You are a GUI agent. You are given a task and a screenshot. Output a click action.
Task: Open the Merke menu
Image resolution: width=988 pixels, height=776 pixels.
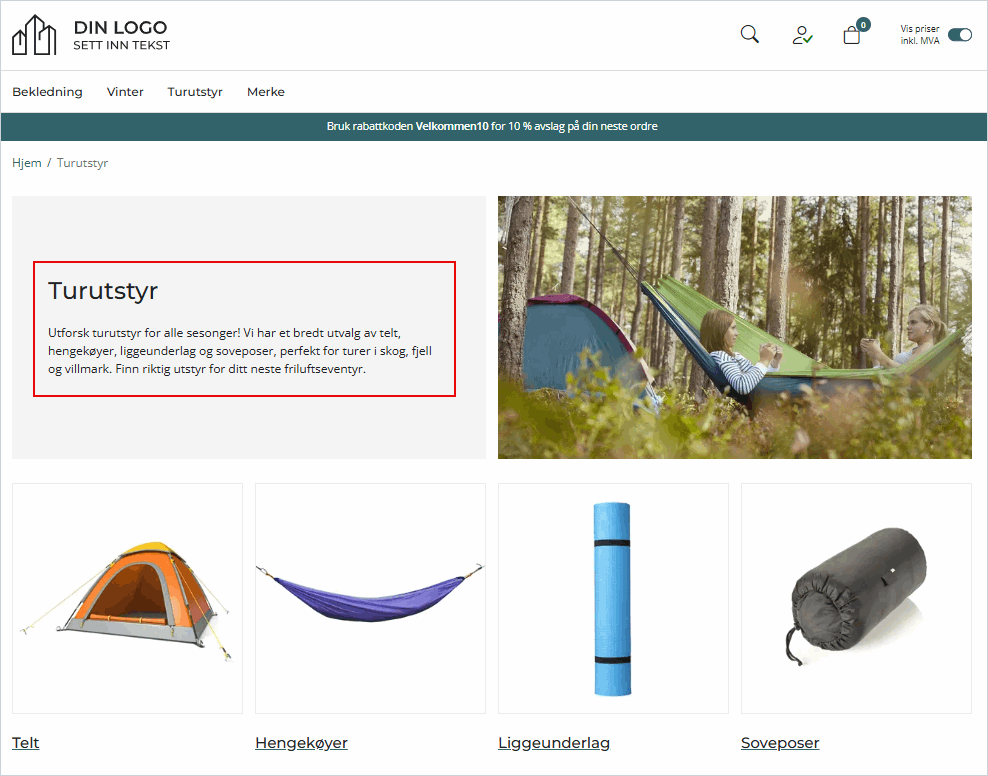tap(266, 92)
